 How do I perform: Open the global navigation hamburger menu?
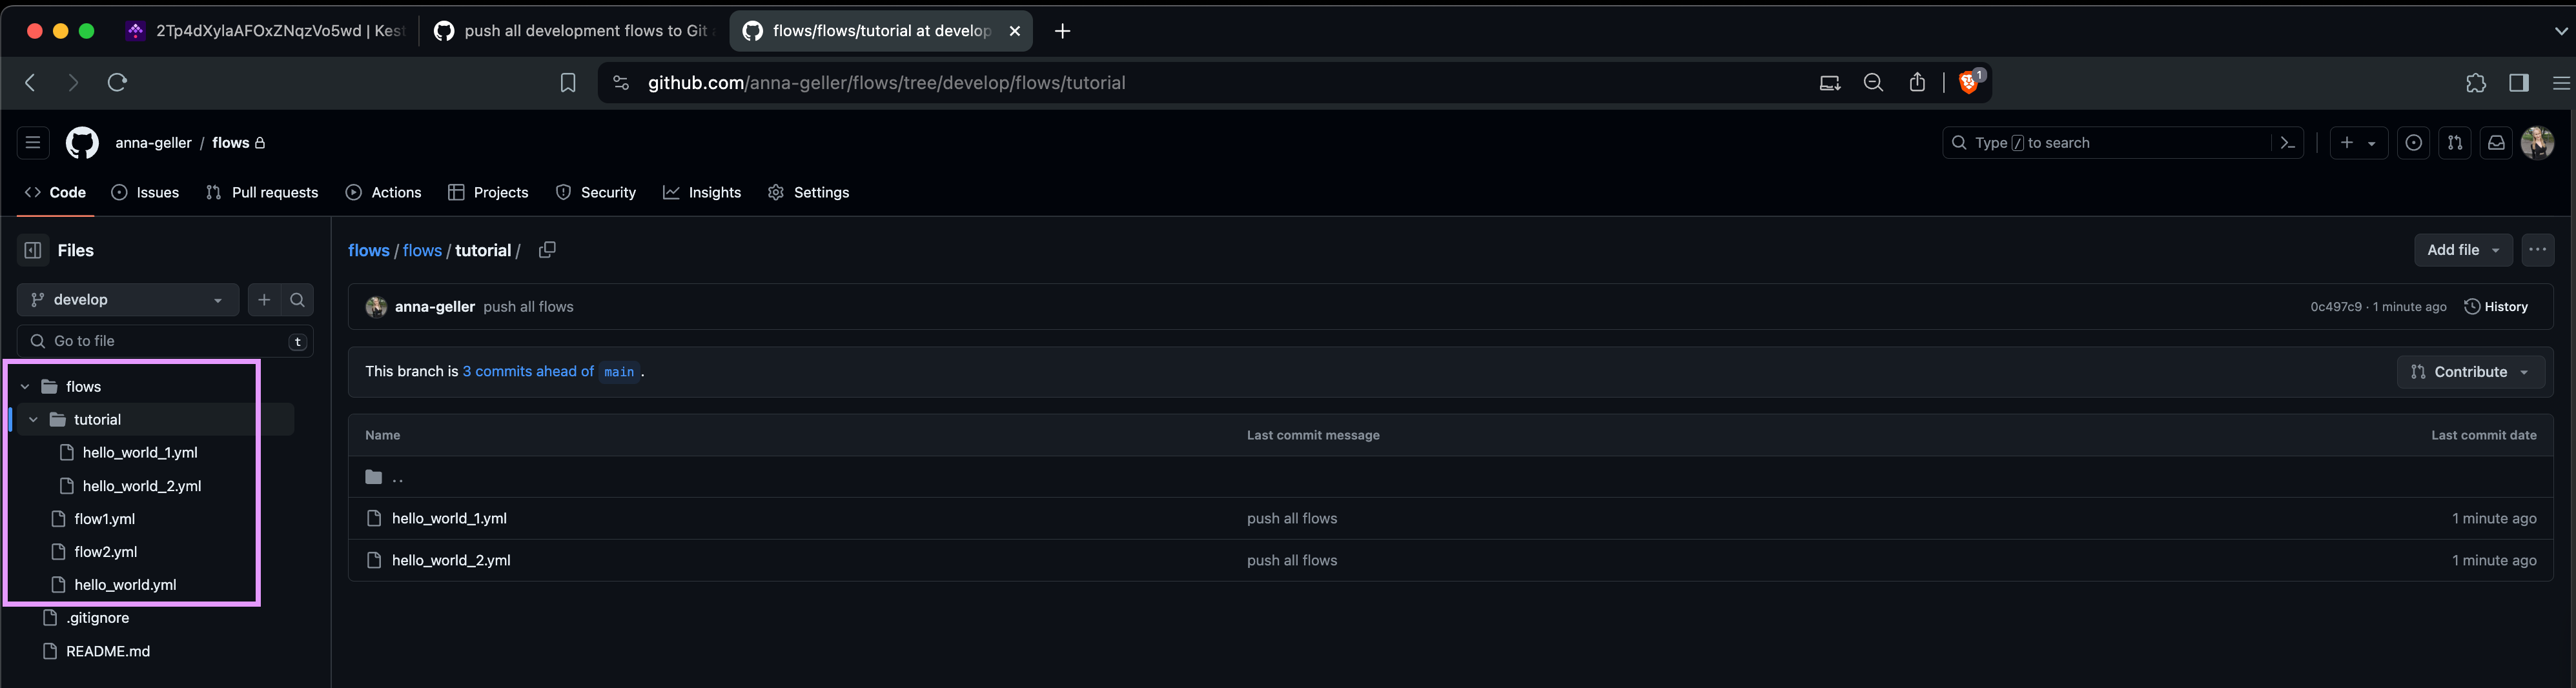(x=33, y=143)
